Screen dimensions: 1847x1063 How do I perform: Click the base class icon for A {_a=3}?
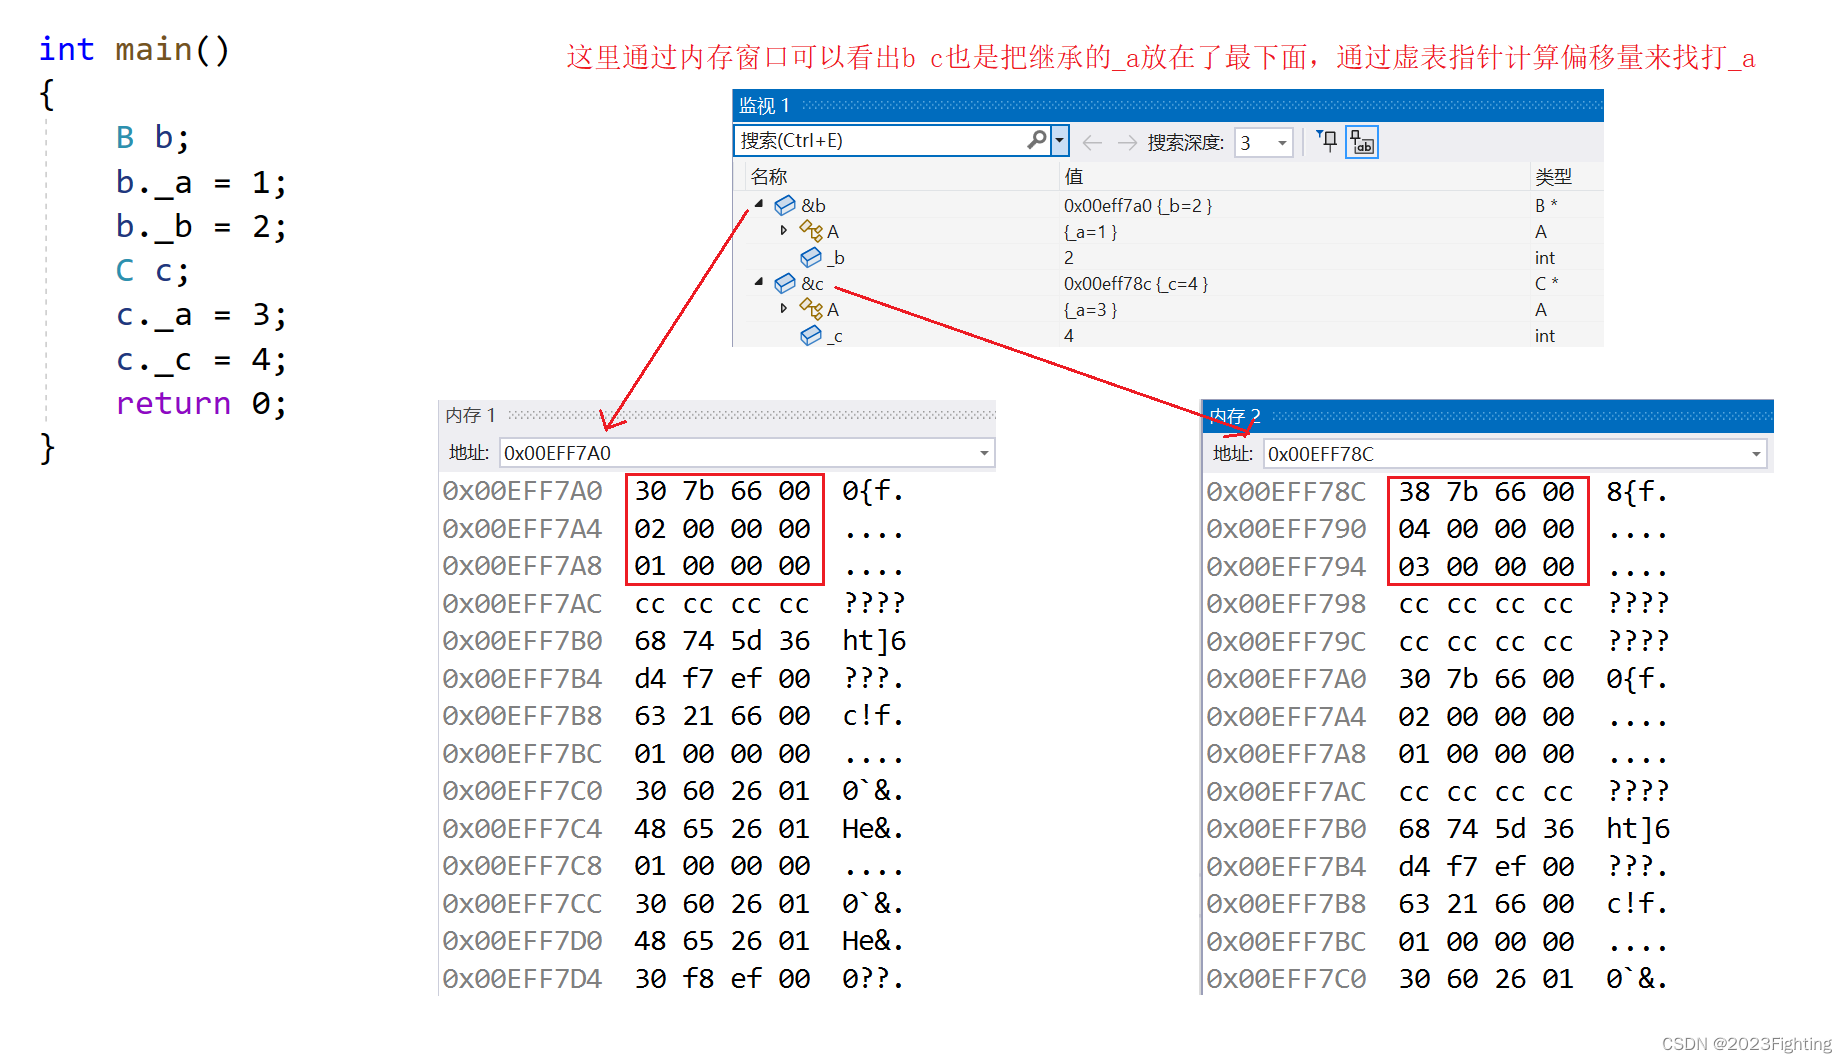811,309
